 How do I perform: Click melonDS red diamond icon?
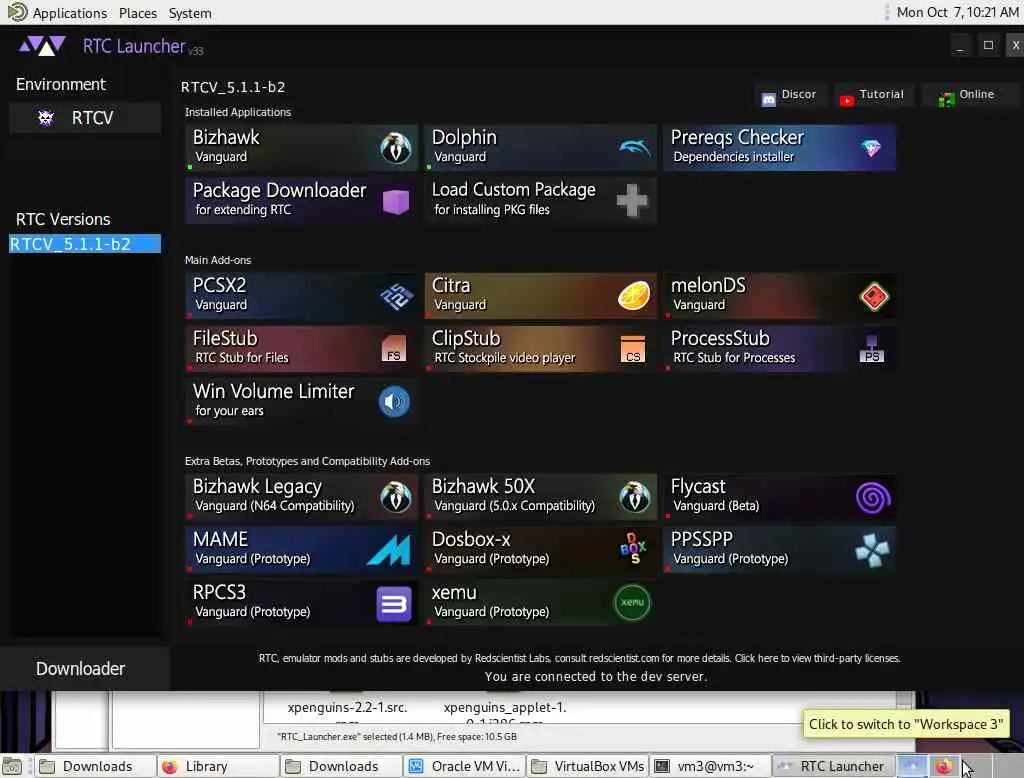(874, 297)
